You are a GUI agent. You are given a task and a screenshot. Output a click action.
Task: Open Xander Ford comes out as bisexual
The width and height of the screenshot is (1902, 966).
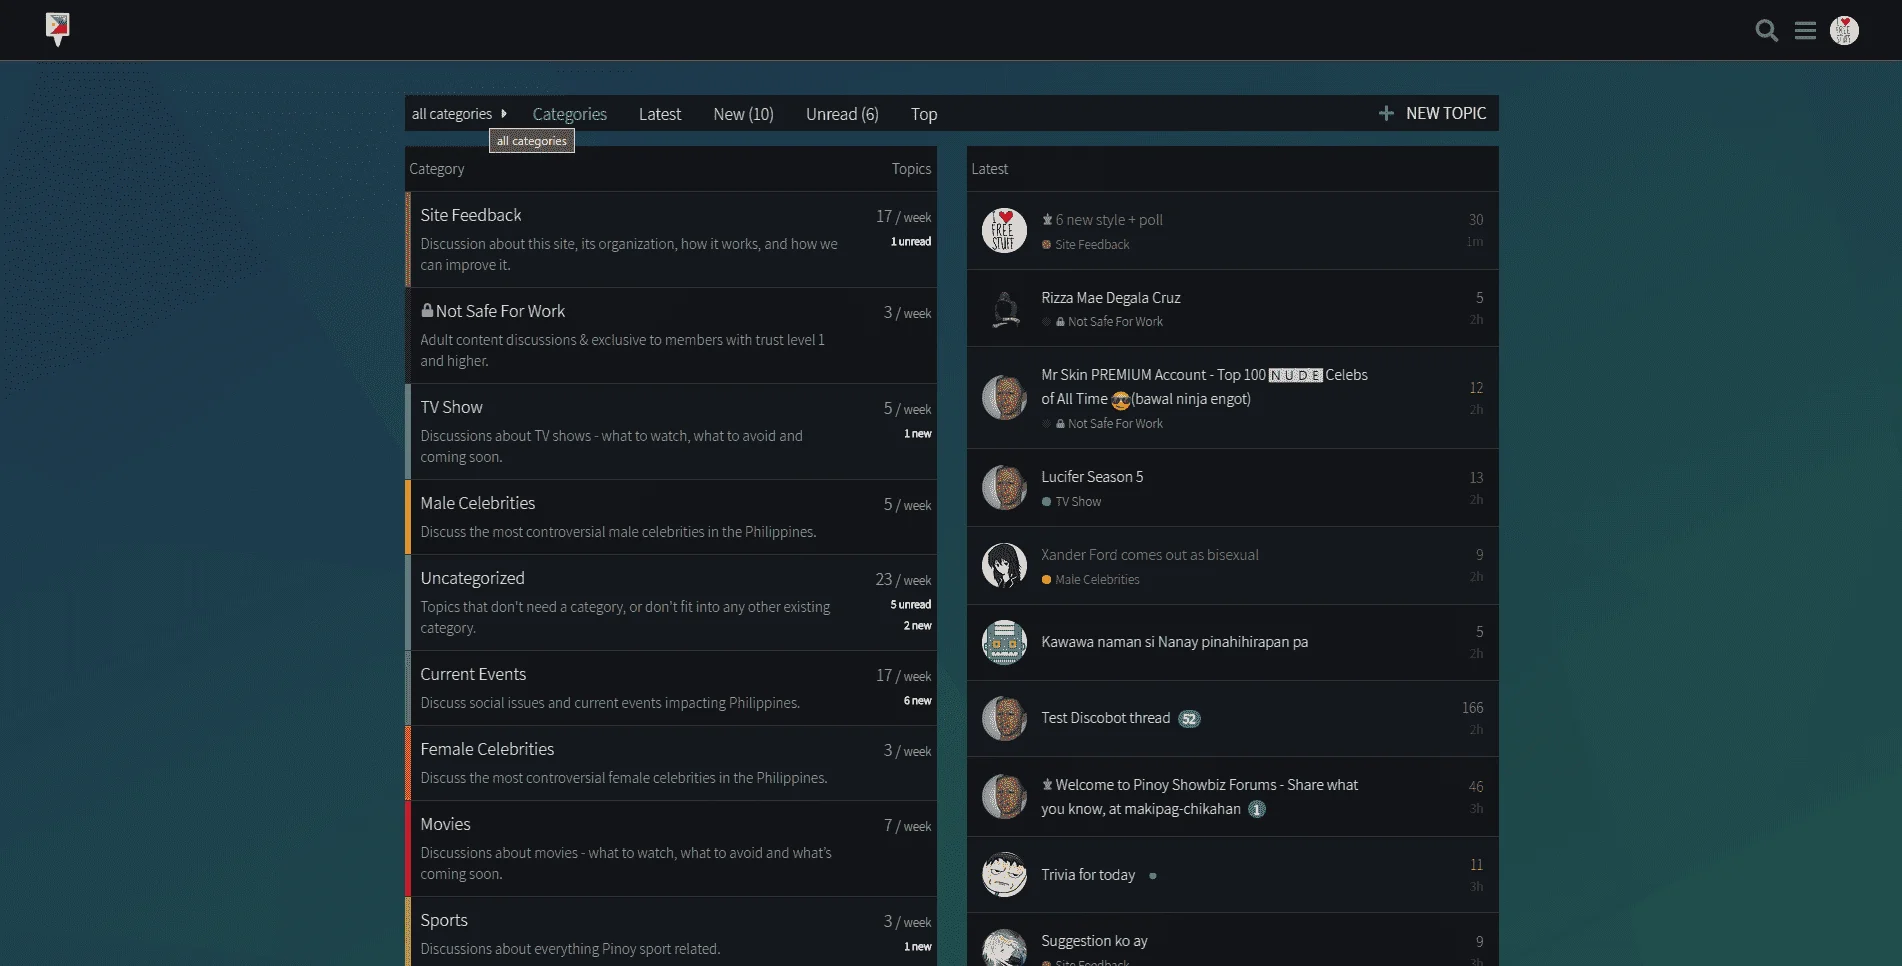coord(1150,555)
